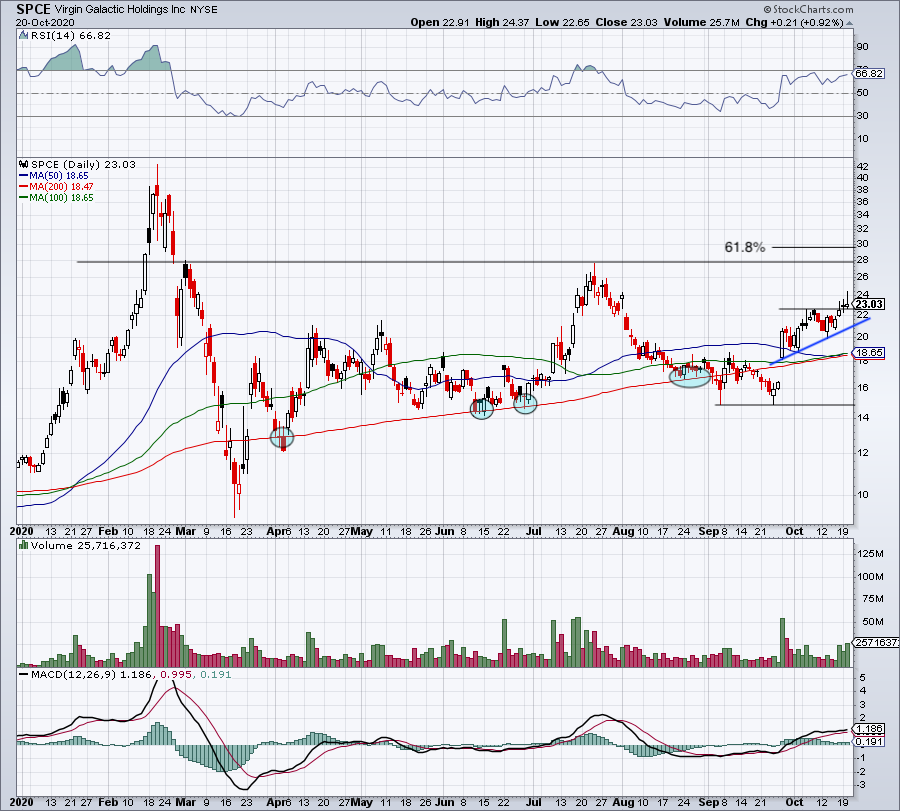Viewport: 900px width, 811px height.
Task: Click the 90 label on RSI axis
Action: coord(863,47)
